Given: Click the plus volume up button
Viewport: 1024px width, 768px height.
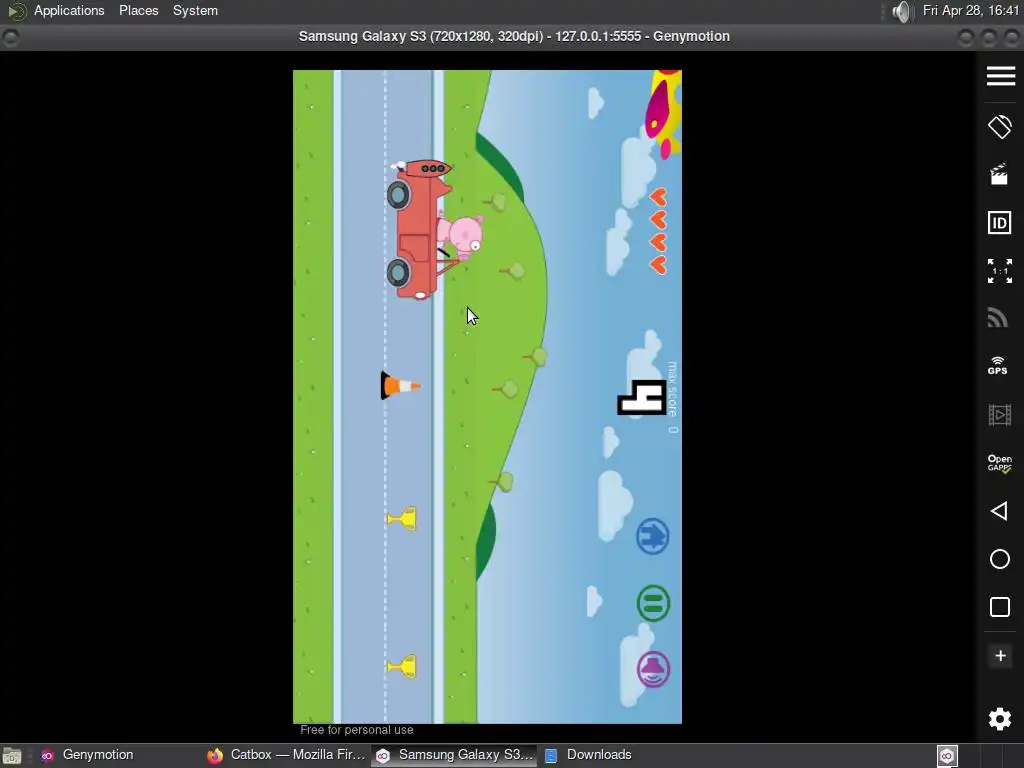Looking at the screenshot, I should pyautogui.click(x=1000, y=656).
